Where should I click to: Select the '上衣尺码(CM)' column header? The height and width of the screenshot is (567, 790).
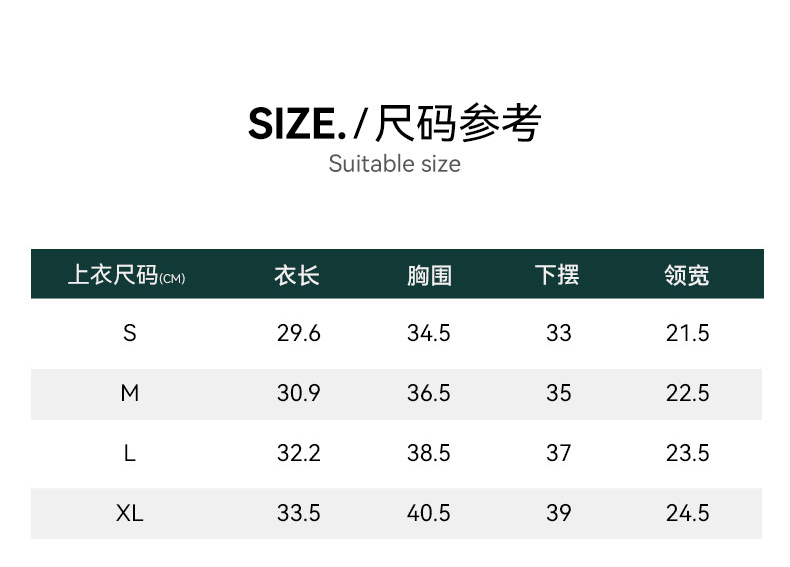pyautogui.click(x=126, y=275)
